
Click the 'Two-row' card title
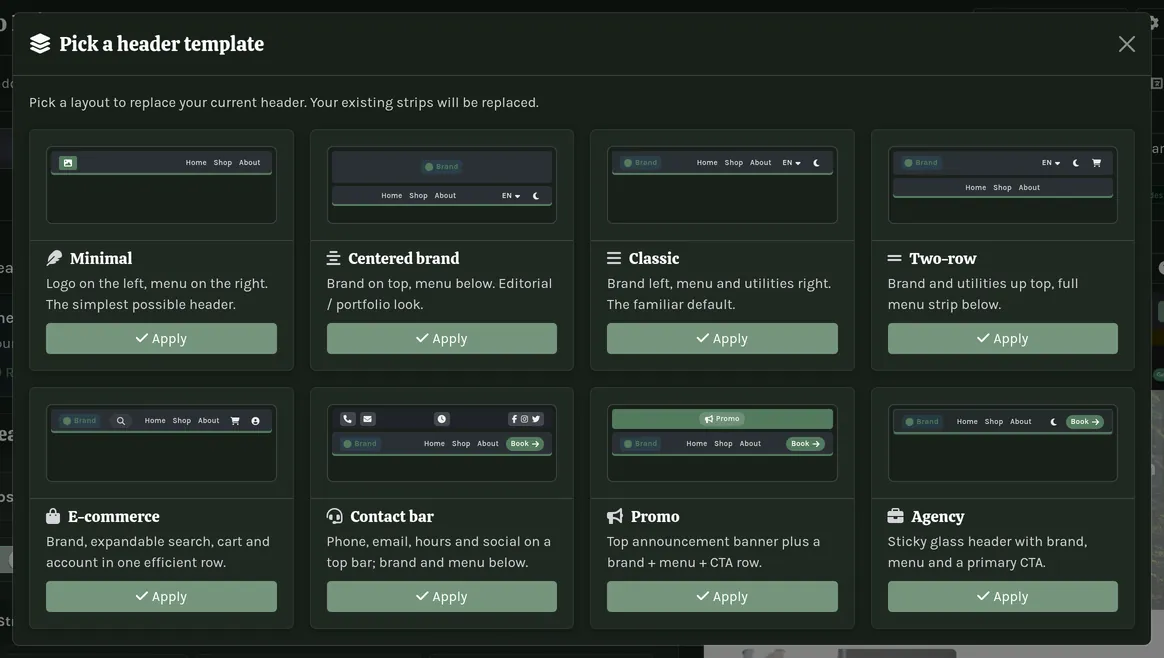943,258
